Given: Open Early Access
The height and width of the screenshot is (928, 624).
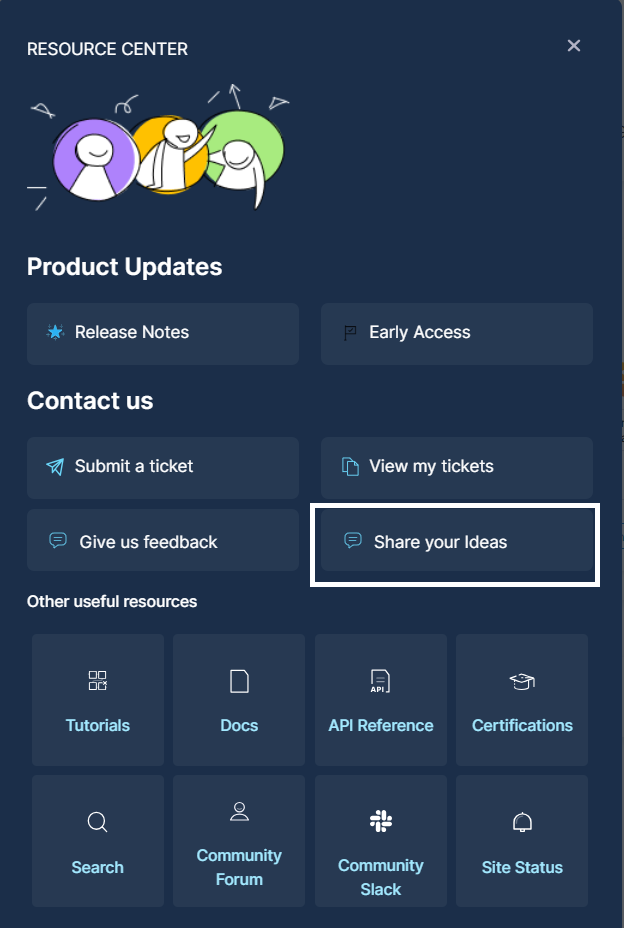Looking at the screenshot, I should [456, 334].
